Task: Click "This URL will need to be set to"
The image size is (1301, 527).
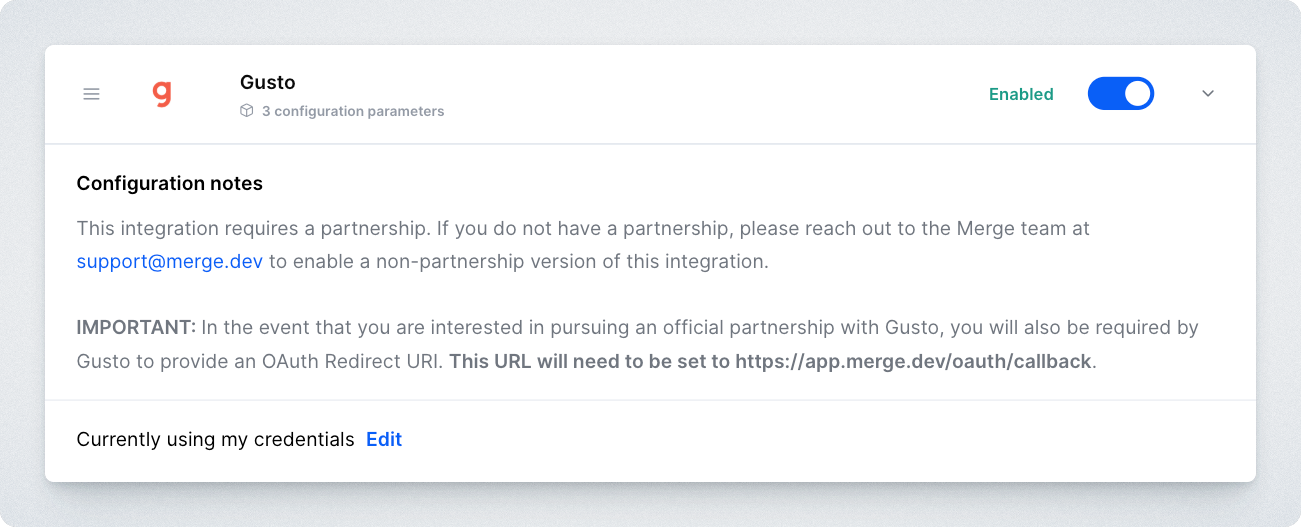Action: point(590,361)
